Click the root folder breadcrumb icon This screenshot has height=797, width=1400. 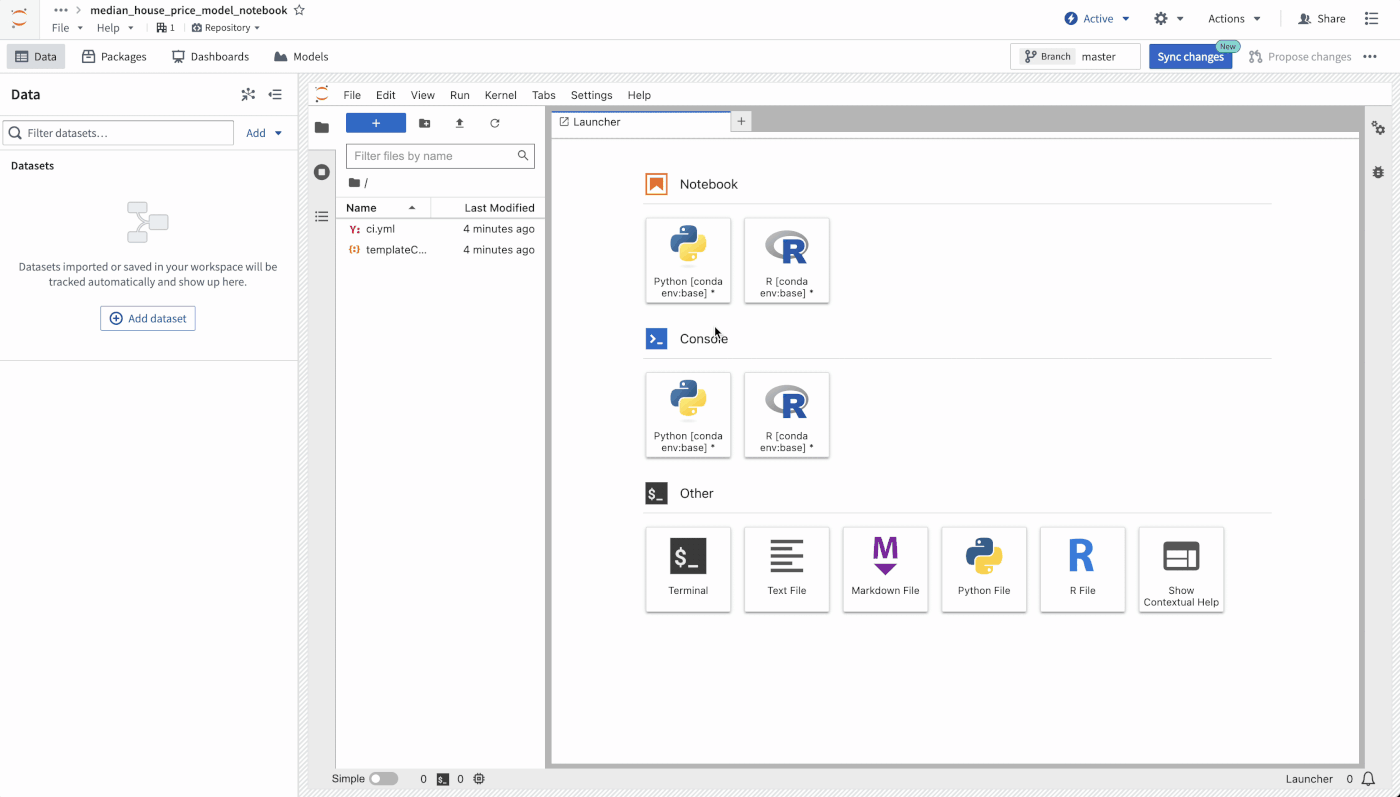click(354, 183)
